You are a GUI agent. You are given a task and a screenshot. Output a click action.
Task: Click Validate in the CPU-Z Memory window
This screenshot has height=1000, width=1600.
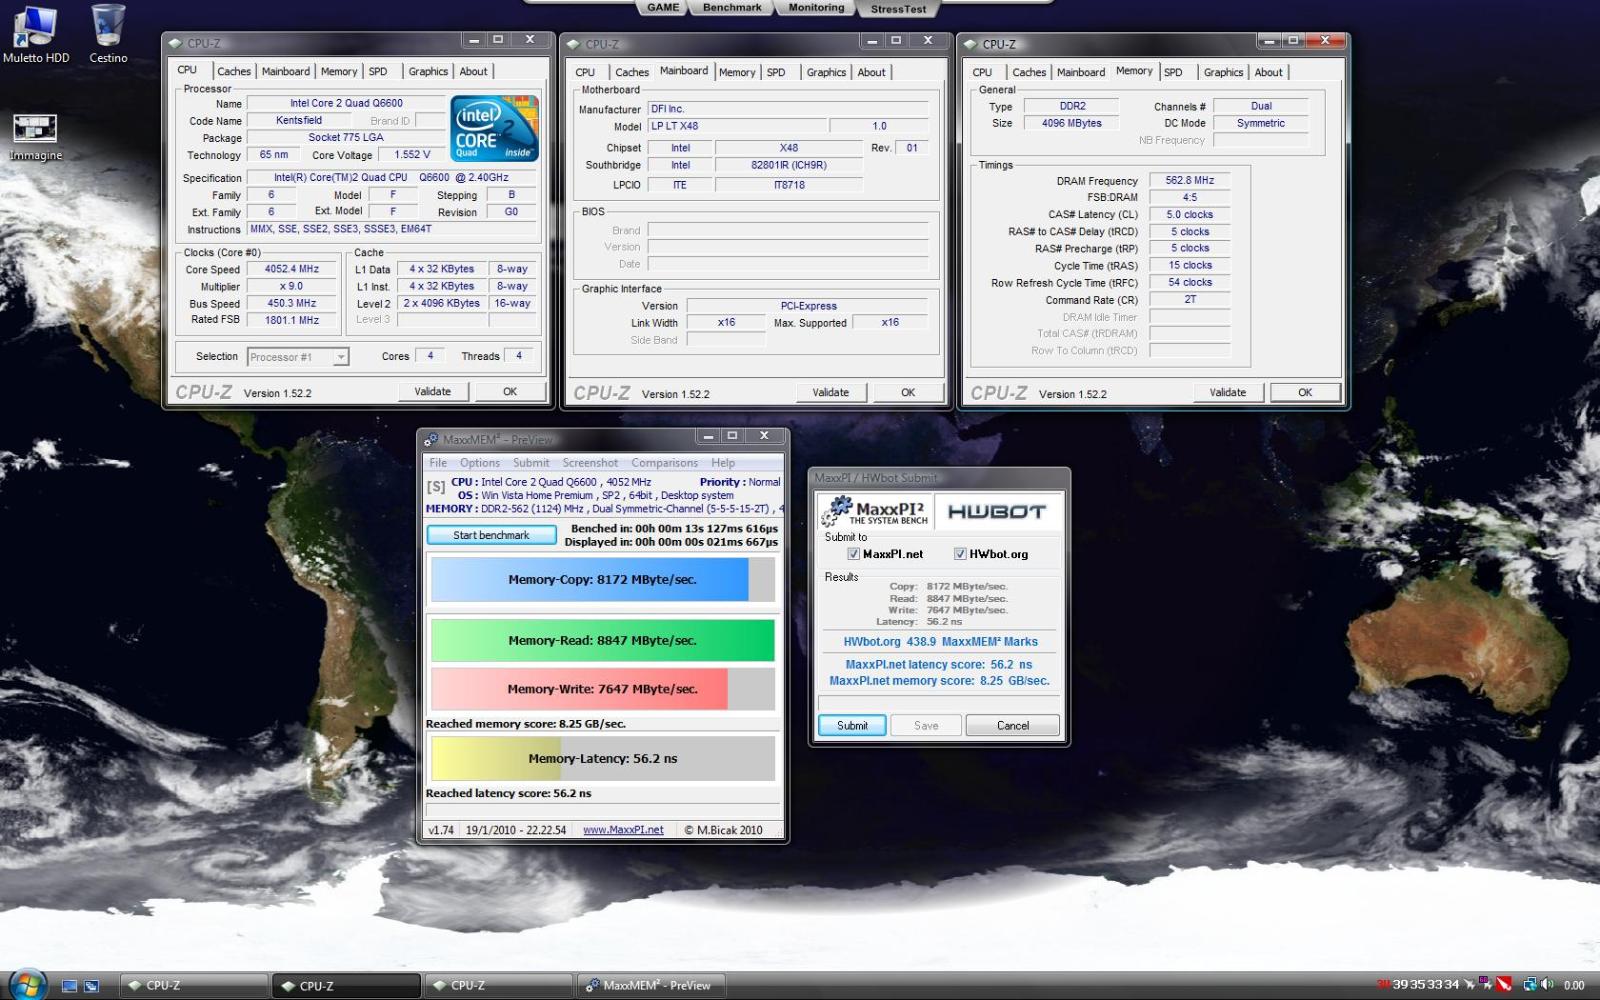1227,393
